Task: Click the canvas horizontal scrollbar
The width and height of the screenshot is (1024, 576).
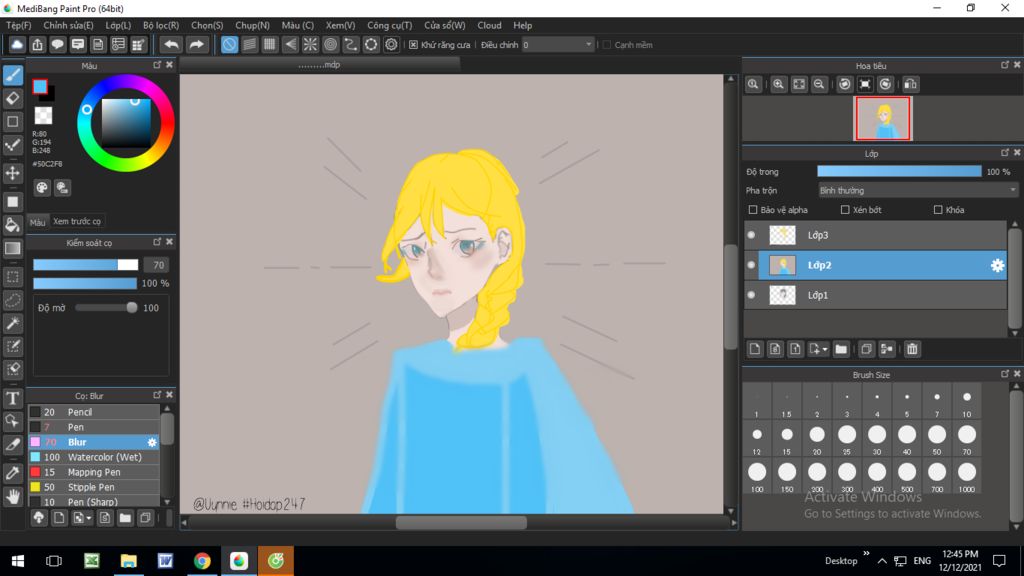Action: [460, 522]
